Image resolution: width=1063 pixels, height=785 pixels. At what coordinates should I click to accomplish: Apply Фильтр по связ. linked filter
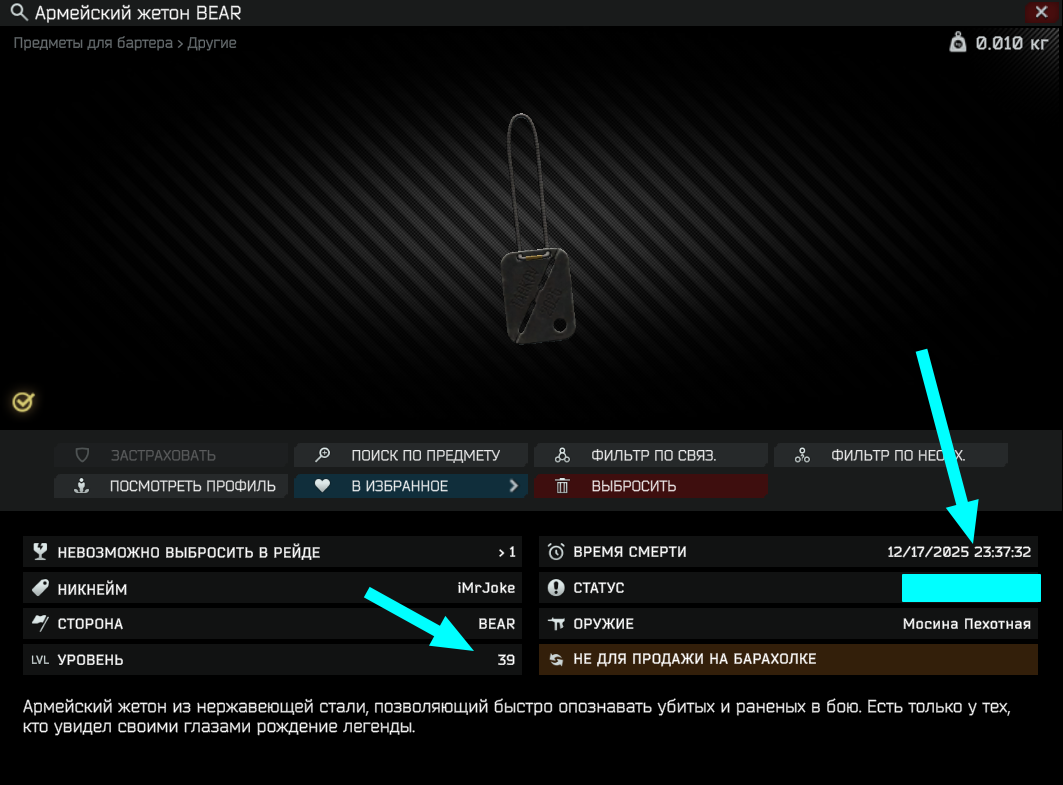pyautogui.click(x=651, y=455)
